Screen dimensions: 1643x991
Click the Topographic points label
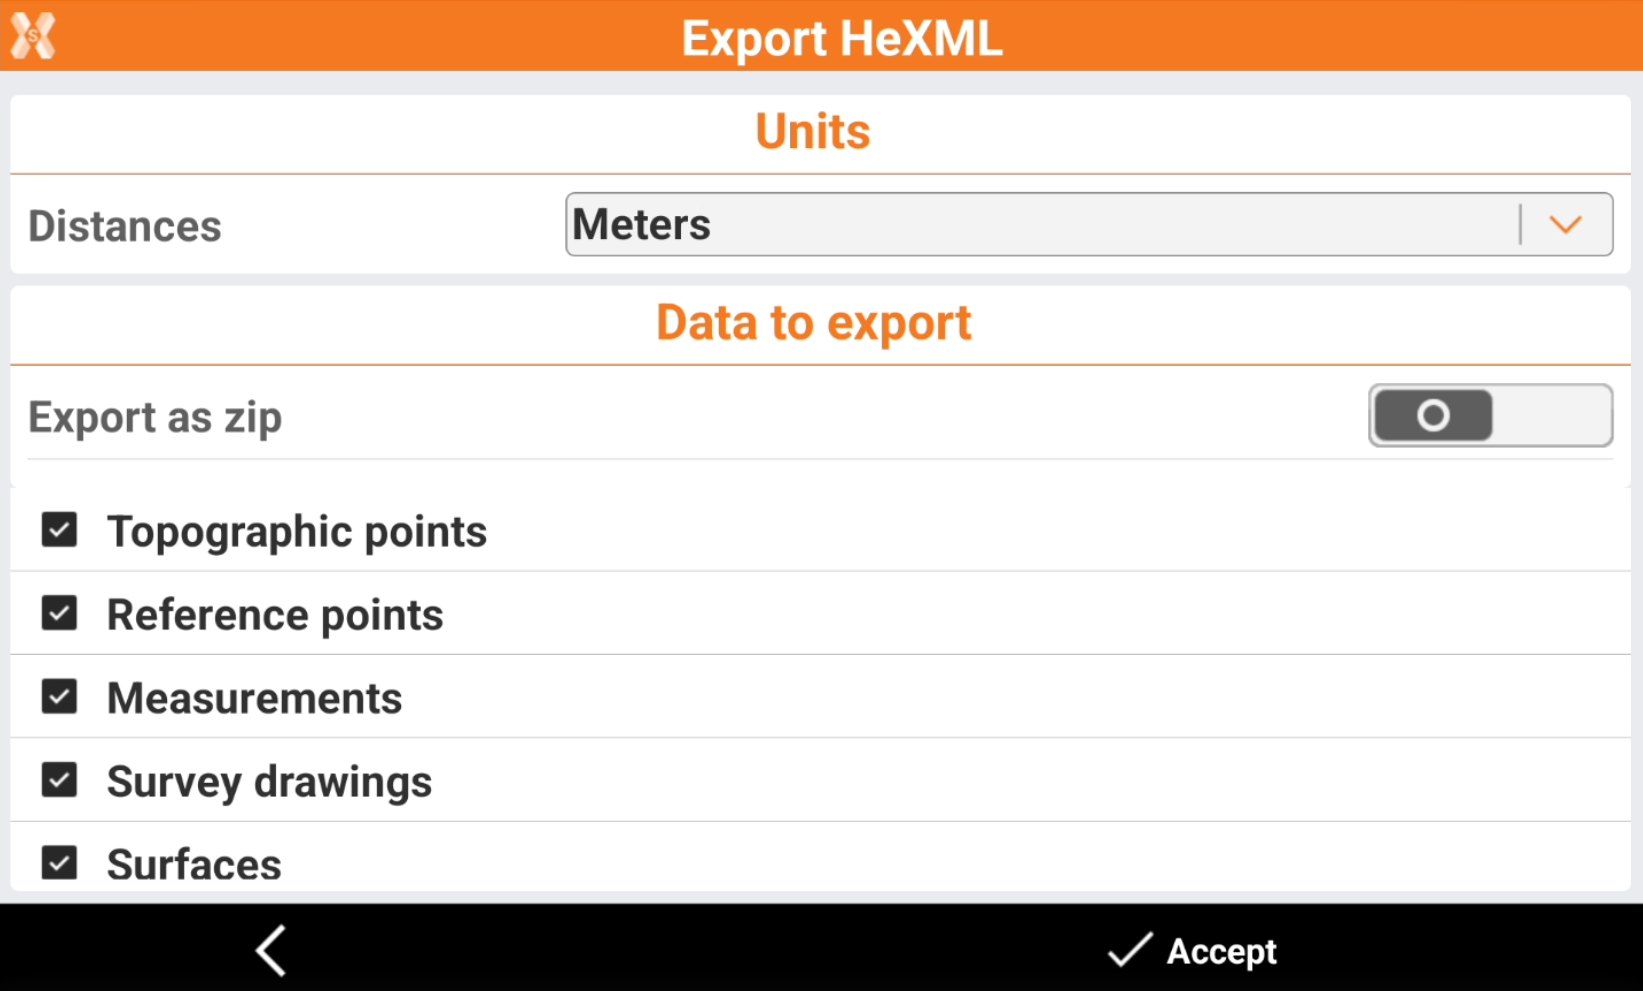297,532
